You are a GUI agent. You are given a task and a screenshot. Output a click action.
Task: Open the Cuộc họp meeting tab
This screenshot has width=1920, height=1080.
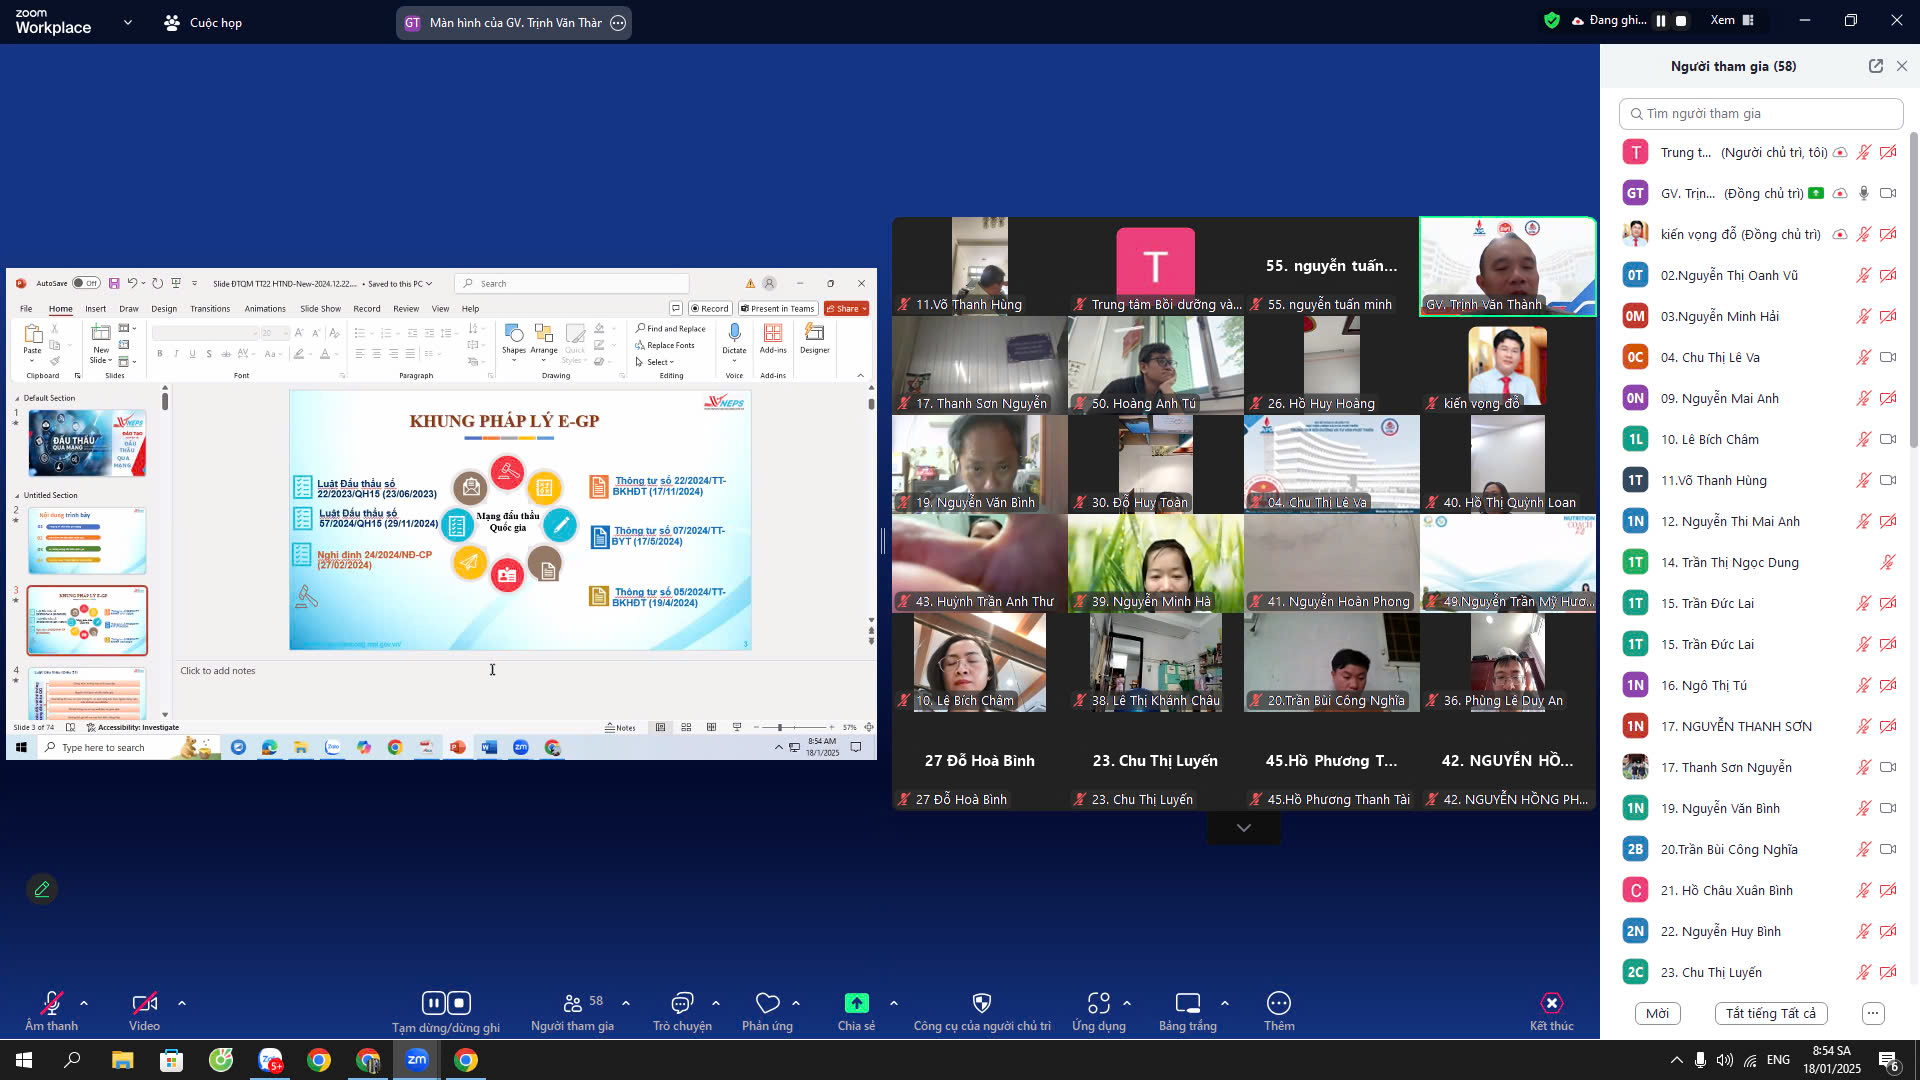203,22
